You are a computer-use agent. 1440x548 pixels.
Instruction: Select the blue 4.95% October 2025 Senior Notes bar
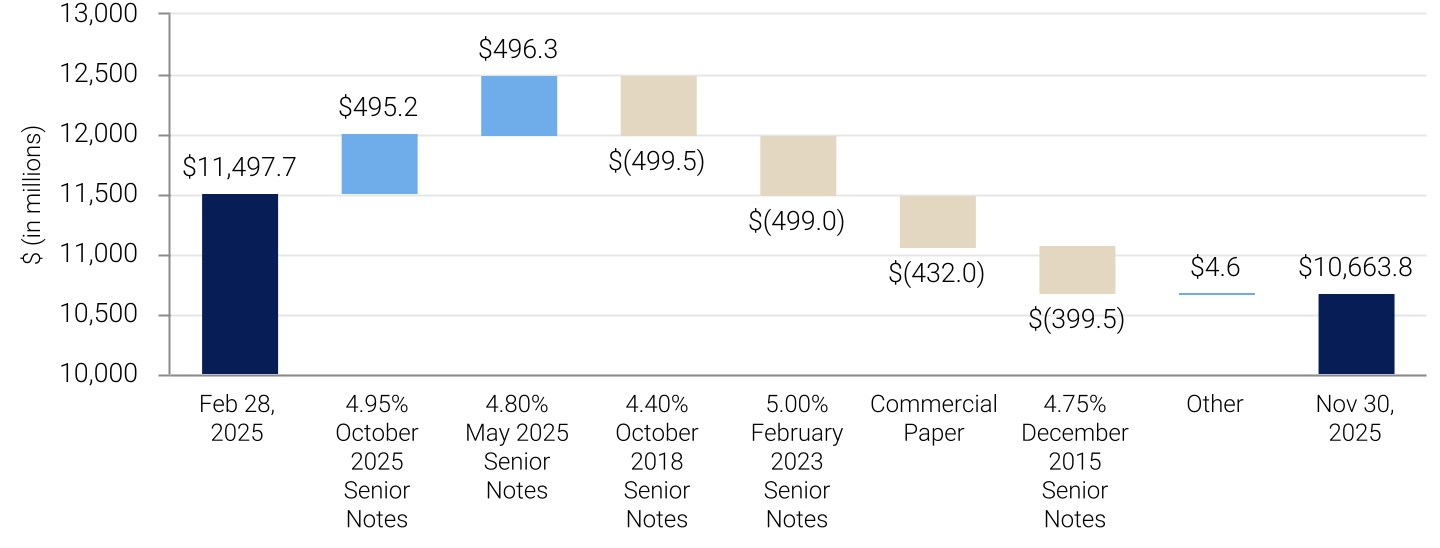click(x=379, y=164)
